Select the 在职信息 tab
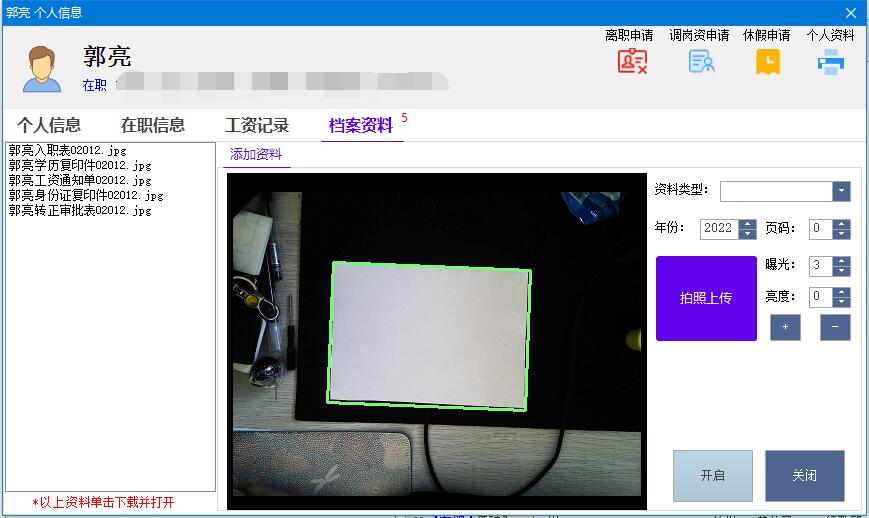 (153, 125)
